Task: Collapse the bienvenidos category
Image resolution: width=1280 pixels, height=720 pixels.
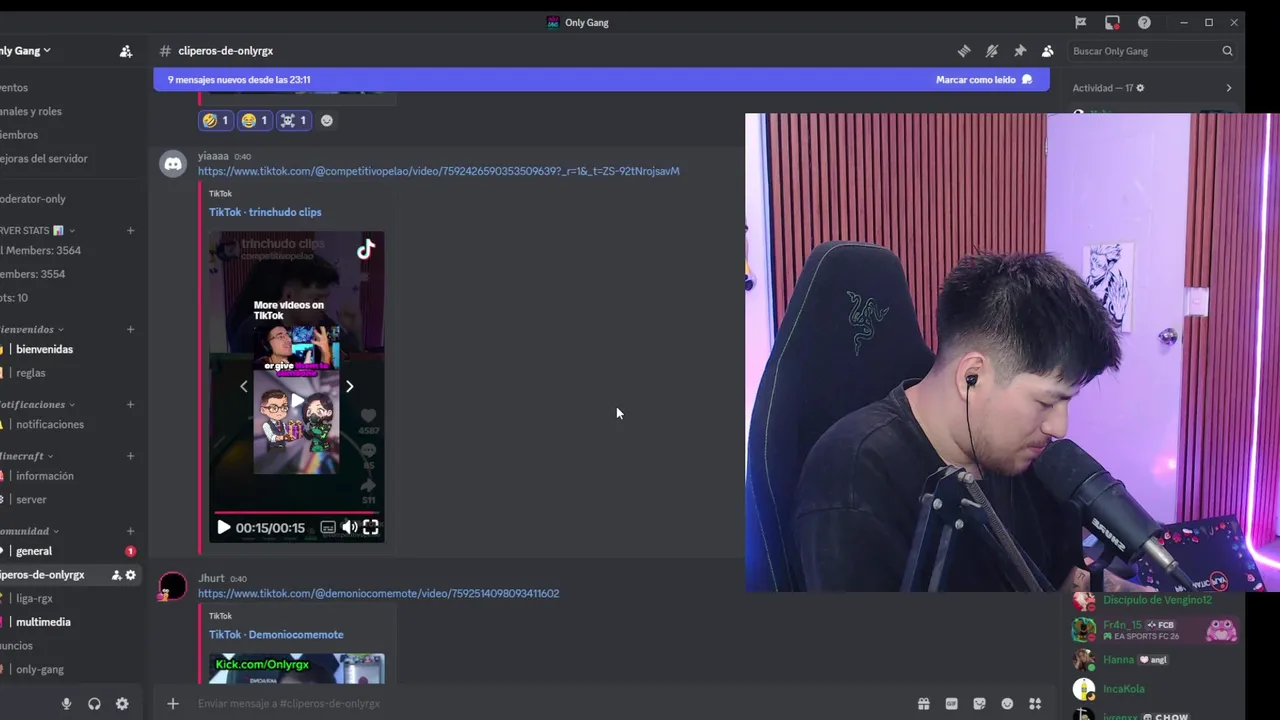Action: (x=32, y=329)
